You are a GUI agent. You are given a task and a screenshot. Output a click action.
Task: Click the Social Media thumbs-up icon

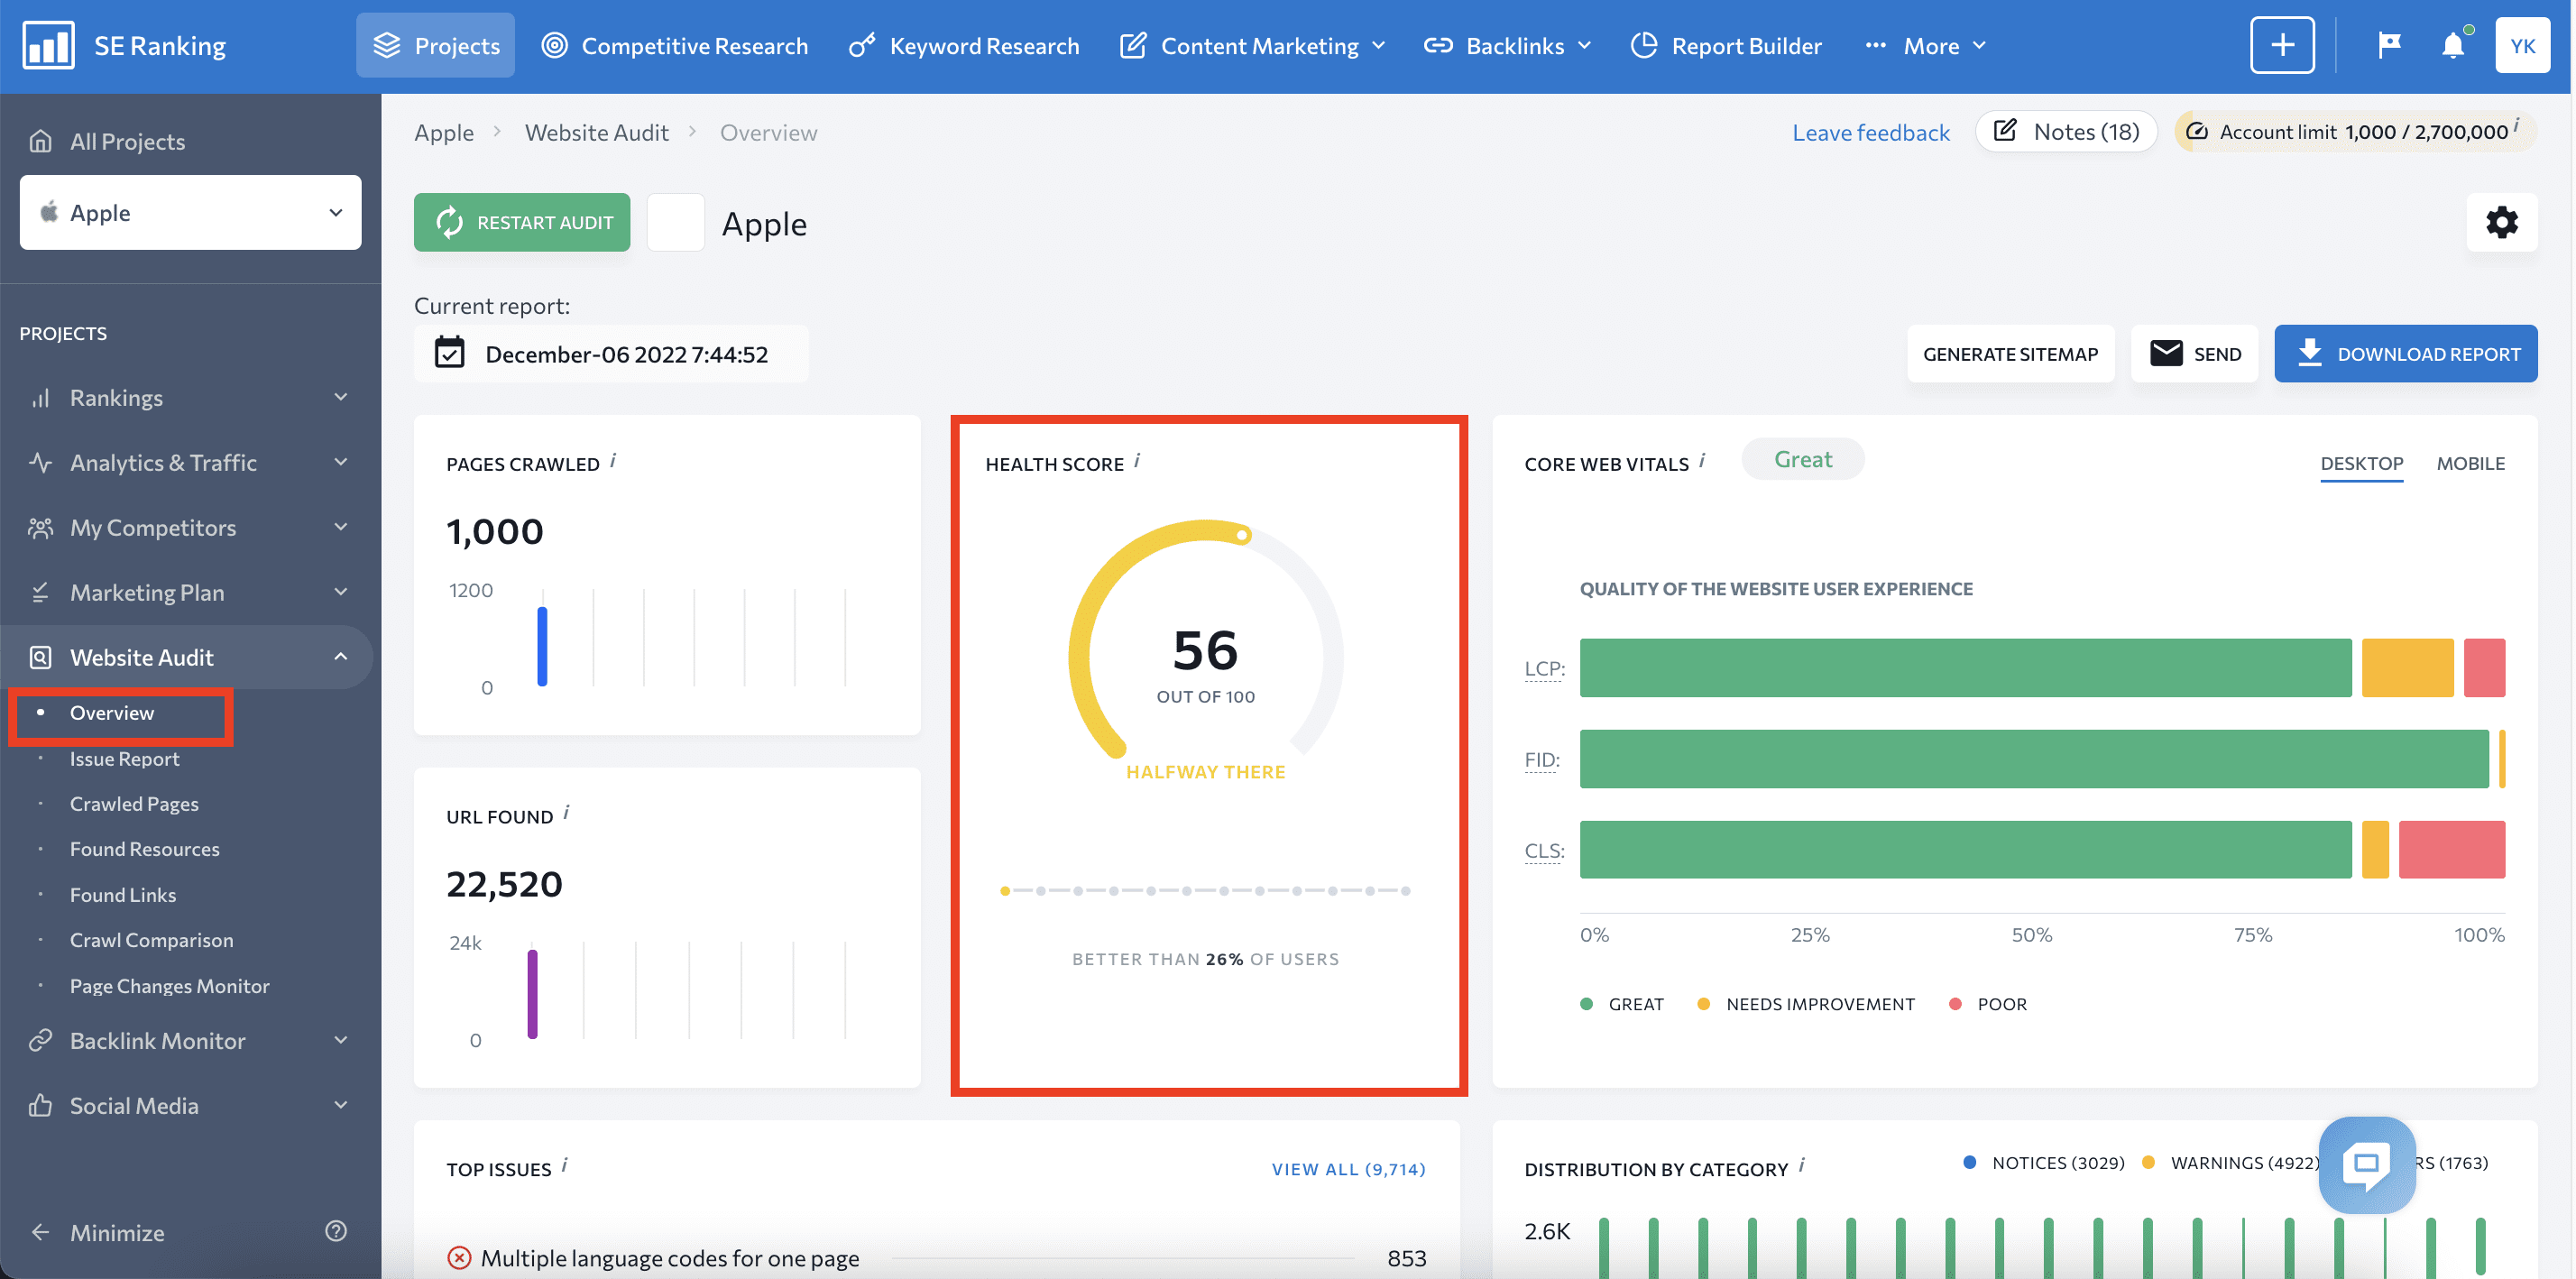(x=40, y=1106)
